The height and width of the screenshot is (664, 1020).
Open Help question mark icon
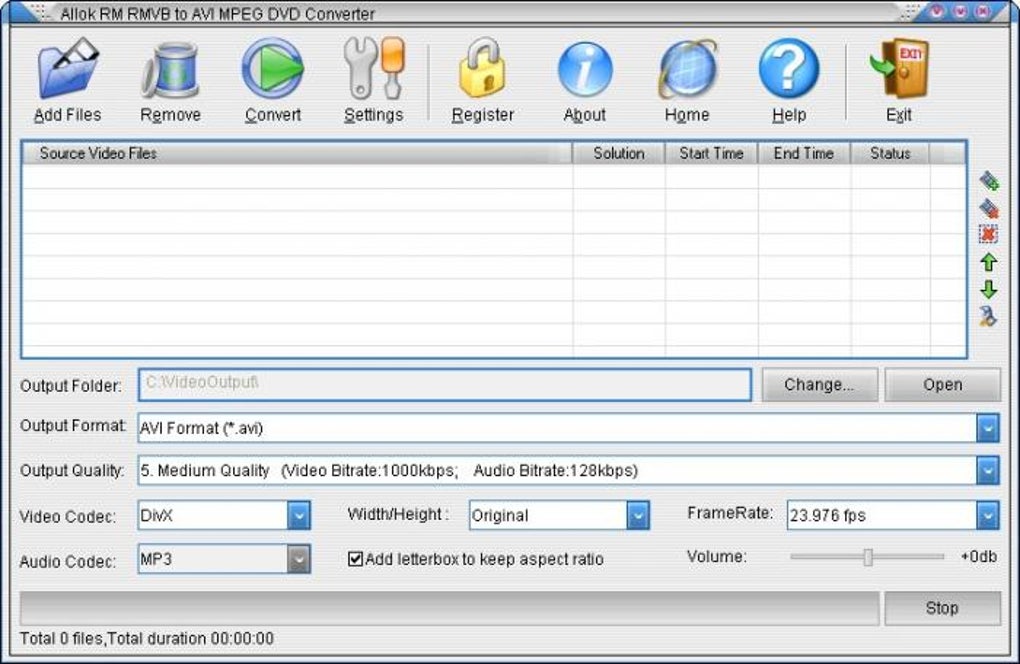tap(788, 69)
